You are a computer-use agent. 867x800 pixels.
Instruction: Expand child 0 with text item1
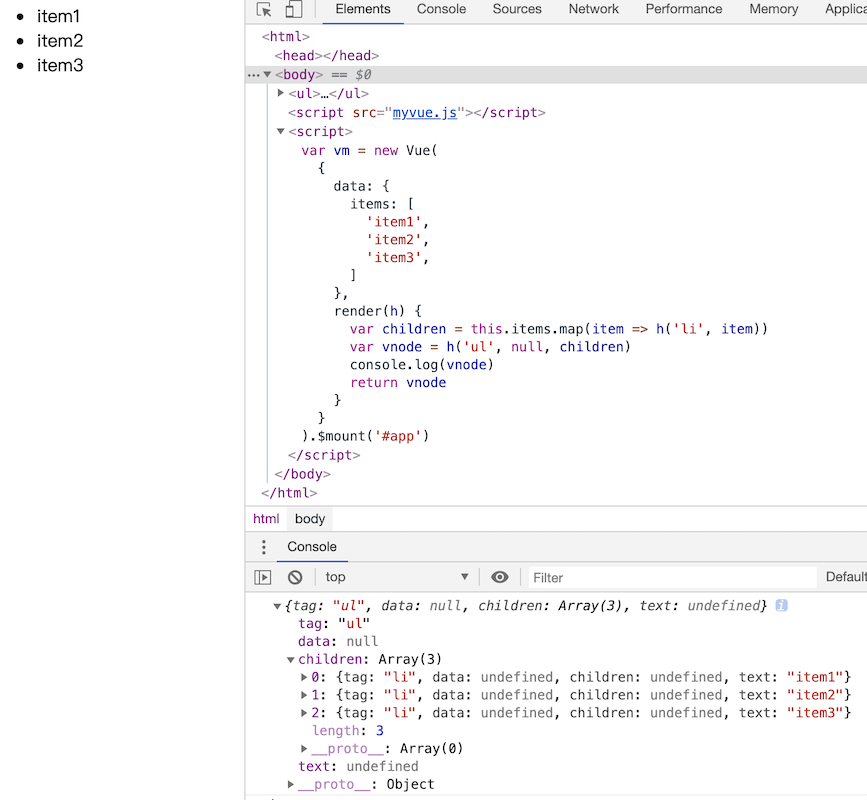point(304,677)
